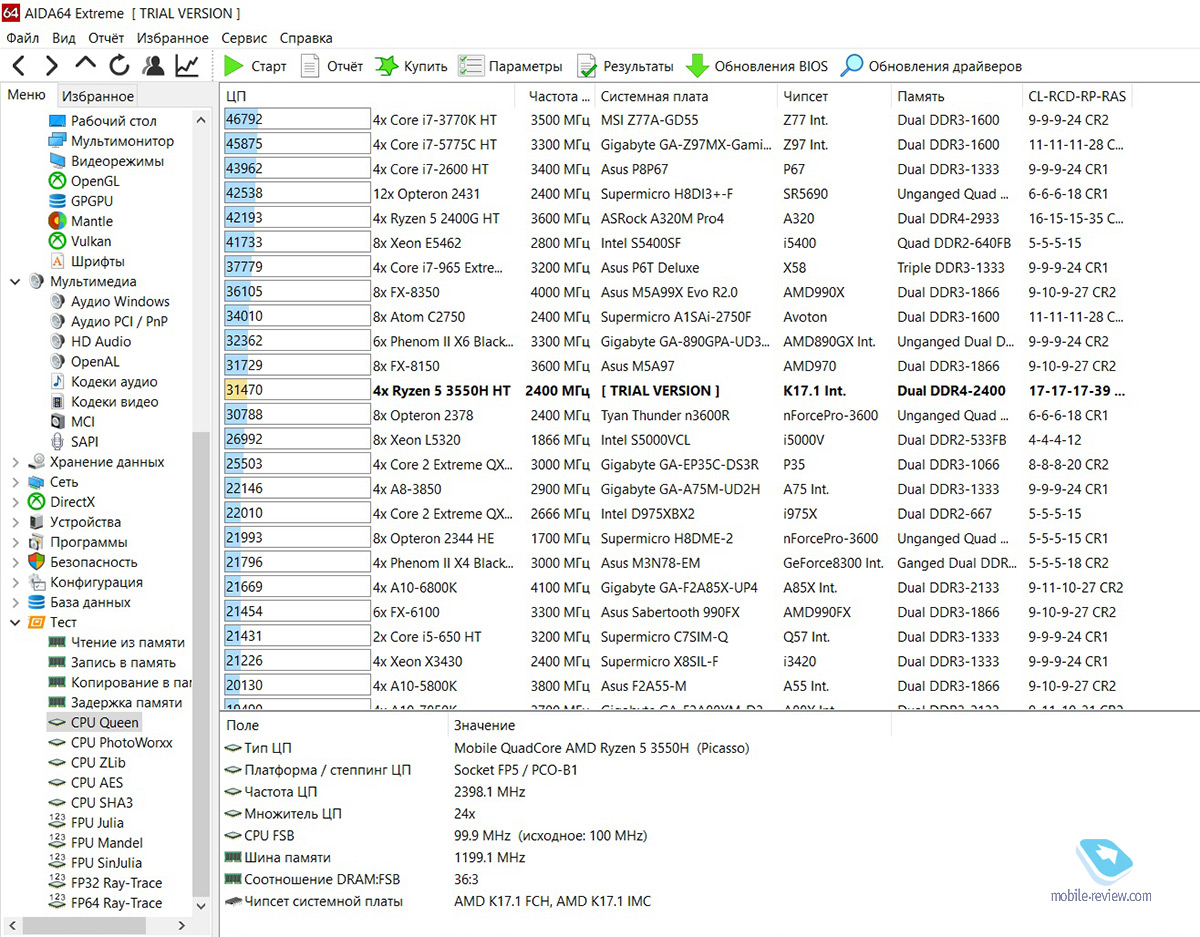The width and height of the screenshot is (1200, 937).
Task: Open the Избранное menu in menu bar
Action: click(174, 38)
